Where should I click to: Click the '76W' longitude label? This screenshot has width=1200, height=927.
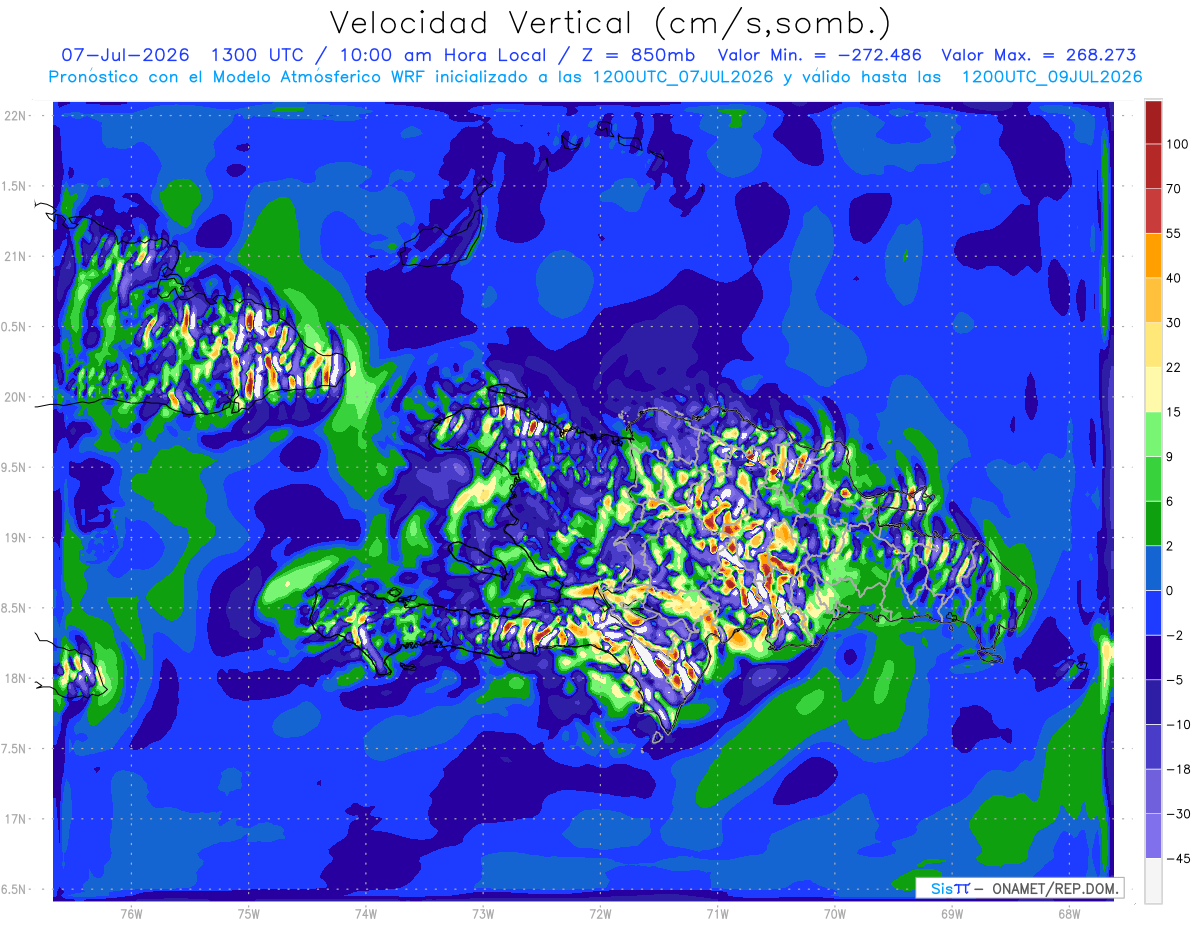(131, 914)
